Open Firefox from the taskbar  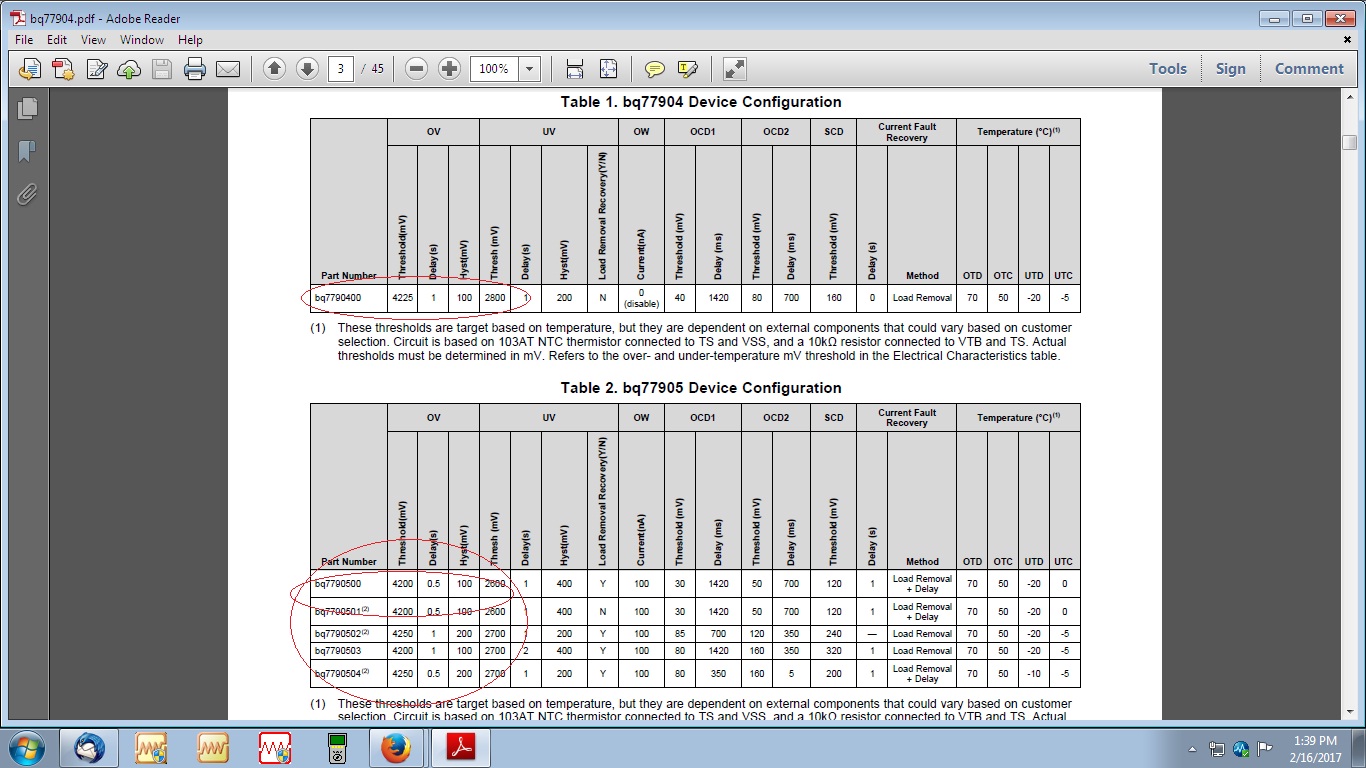[395, 748]
